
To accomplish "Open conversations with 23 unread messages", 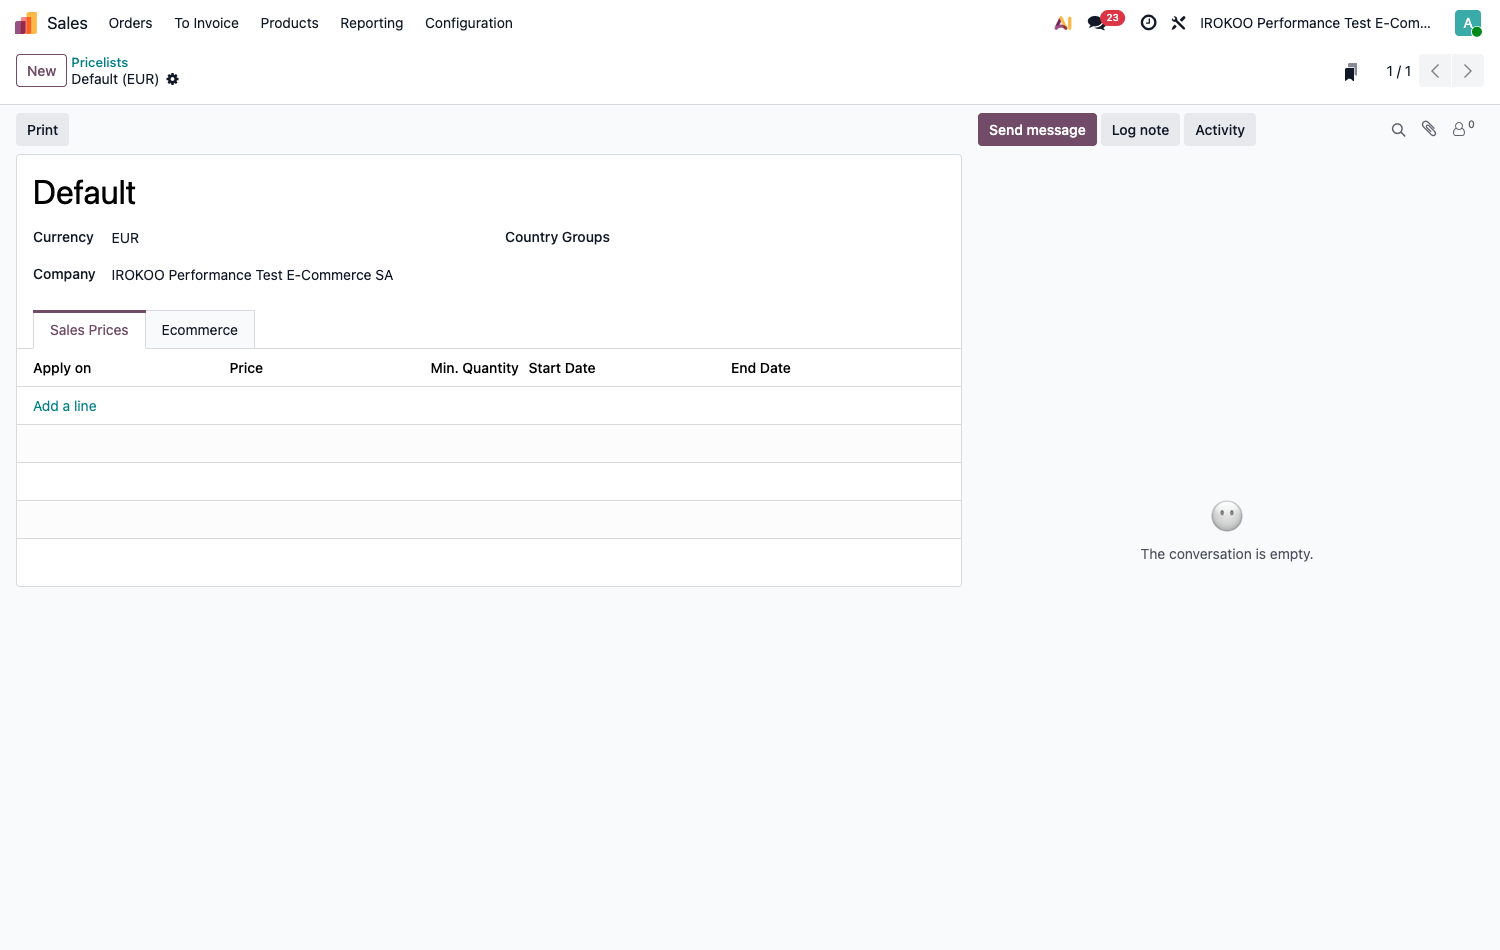I will 1105,22.
